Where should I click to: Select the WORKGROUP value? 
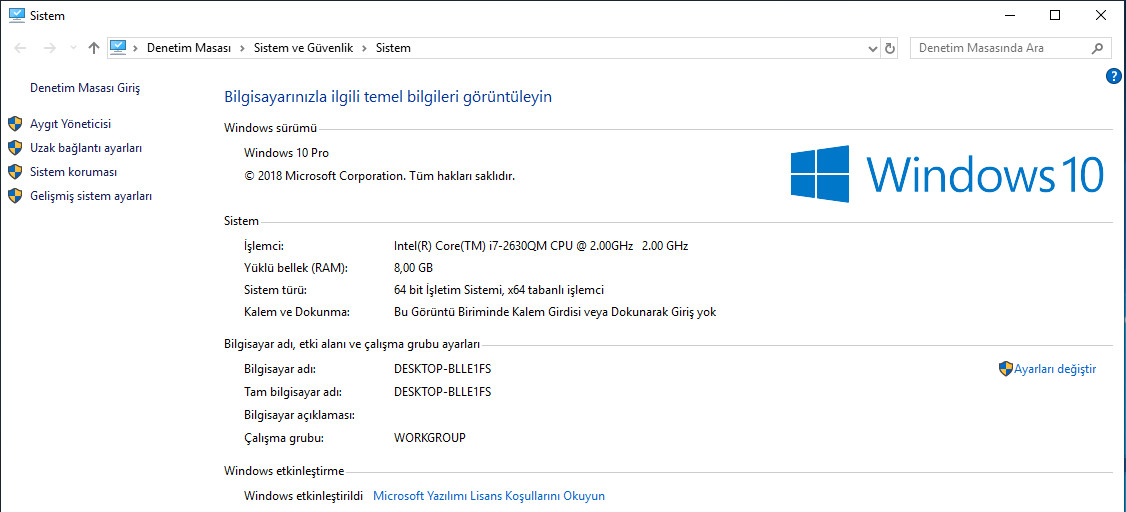pos(430,437)
